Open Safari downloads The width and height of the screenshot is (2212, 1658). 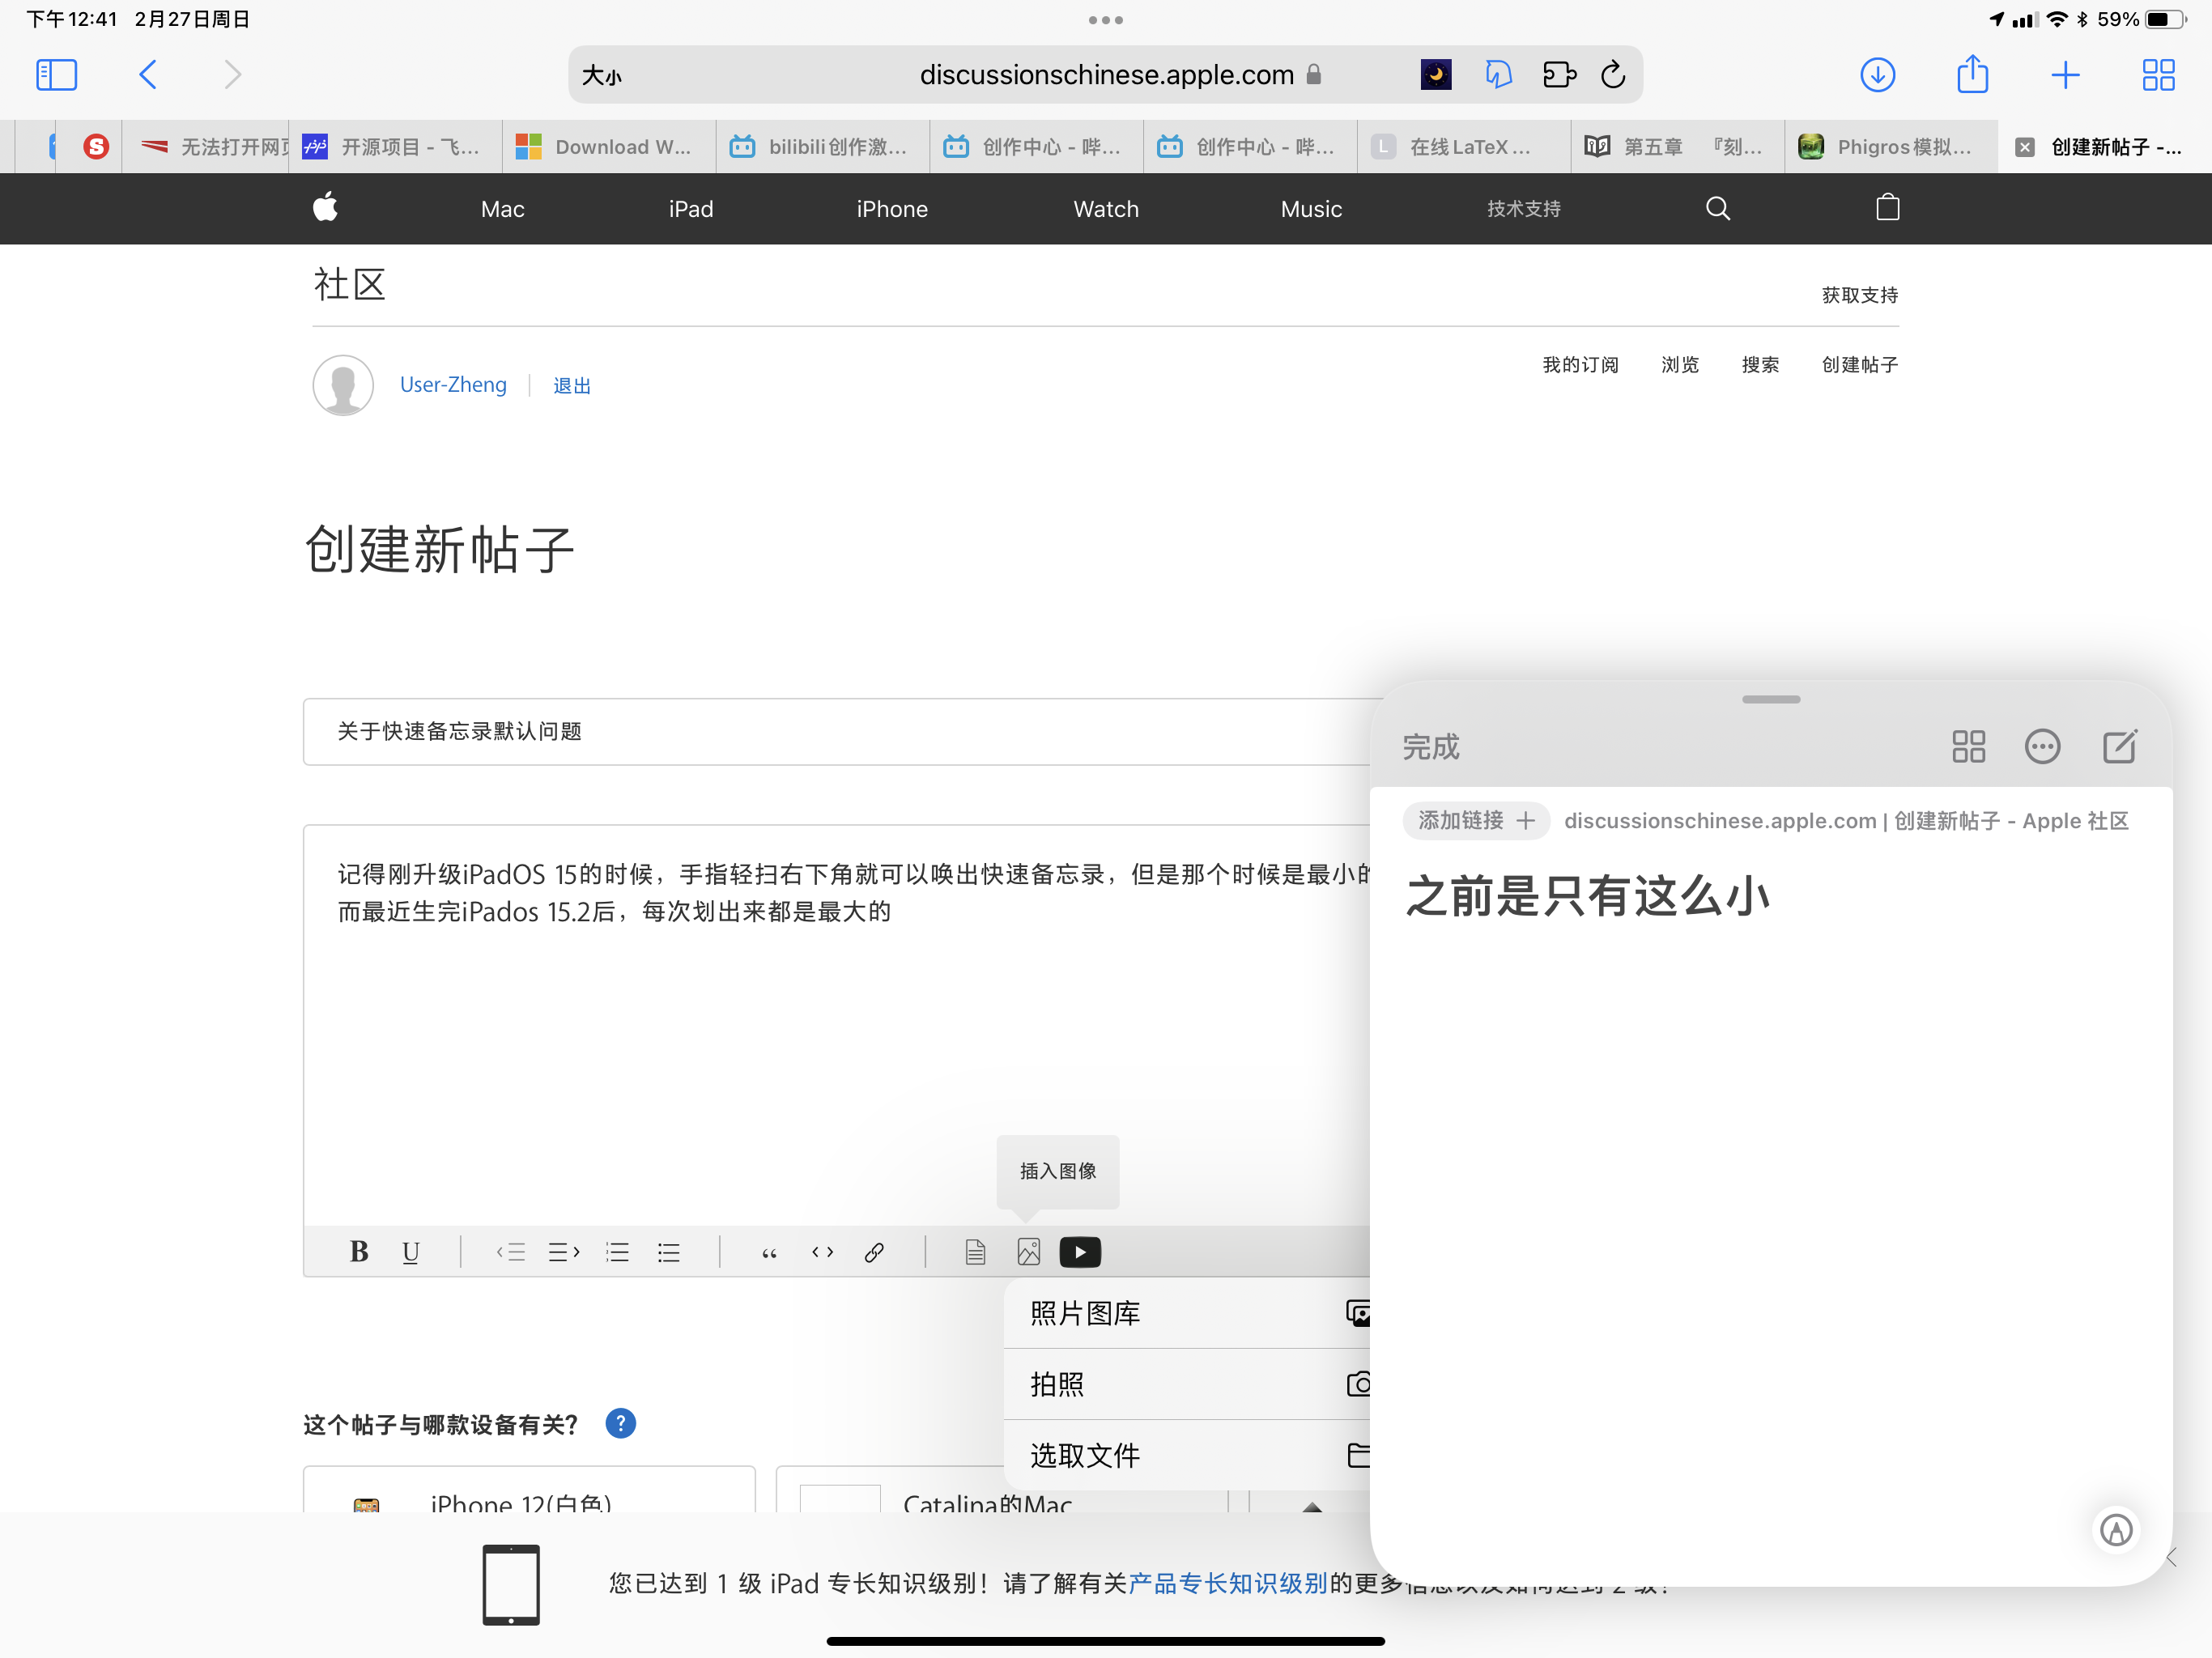click(1877, 75)
